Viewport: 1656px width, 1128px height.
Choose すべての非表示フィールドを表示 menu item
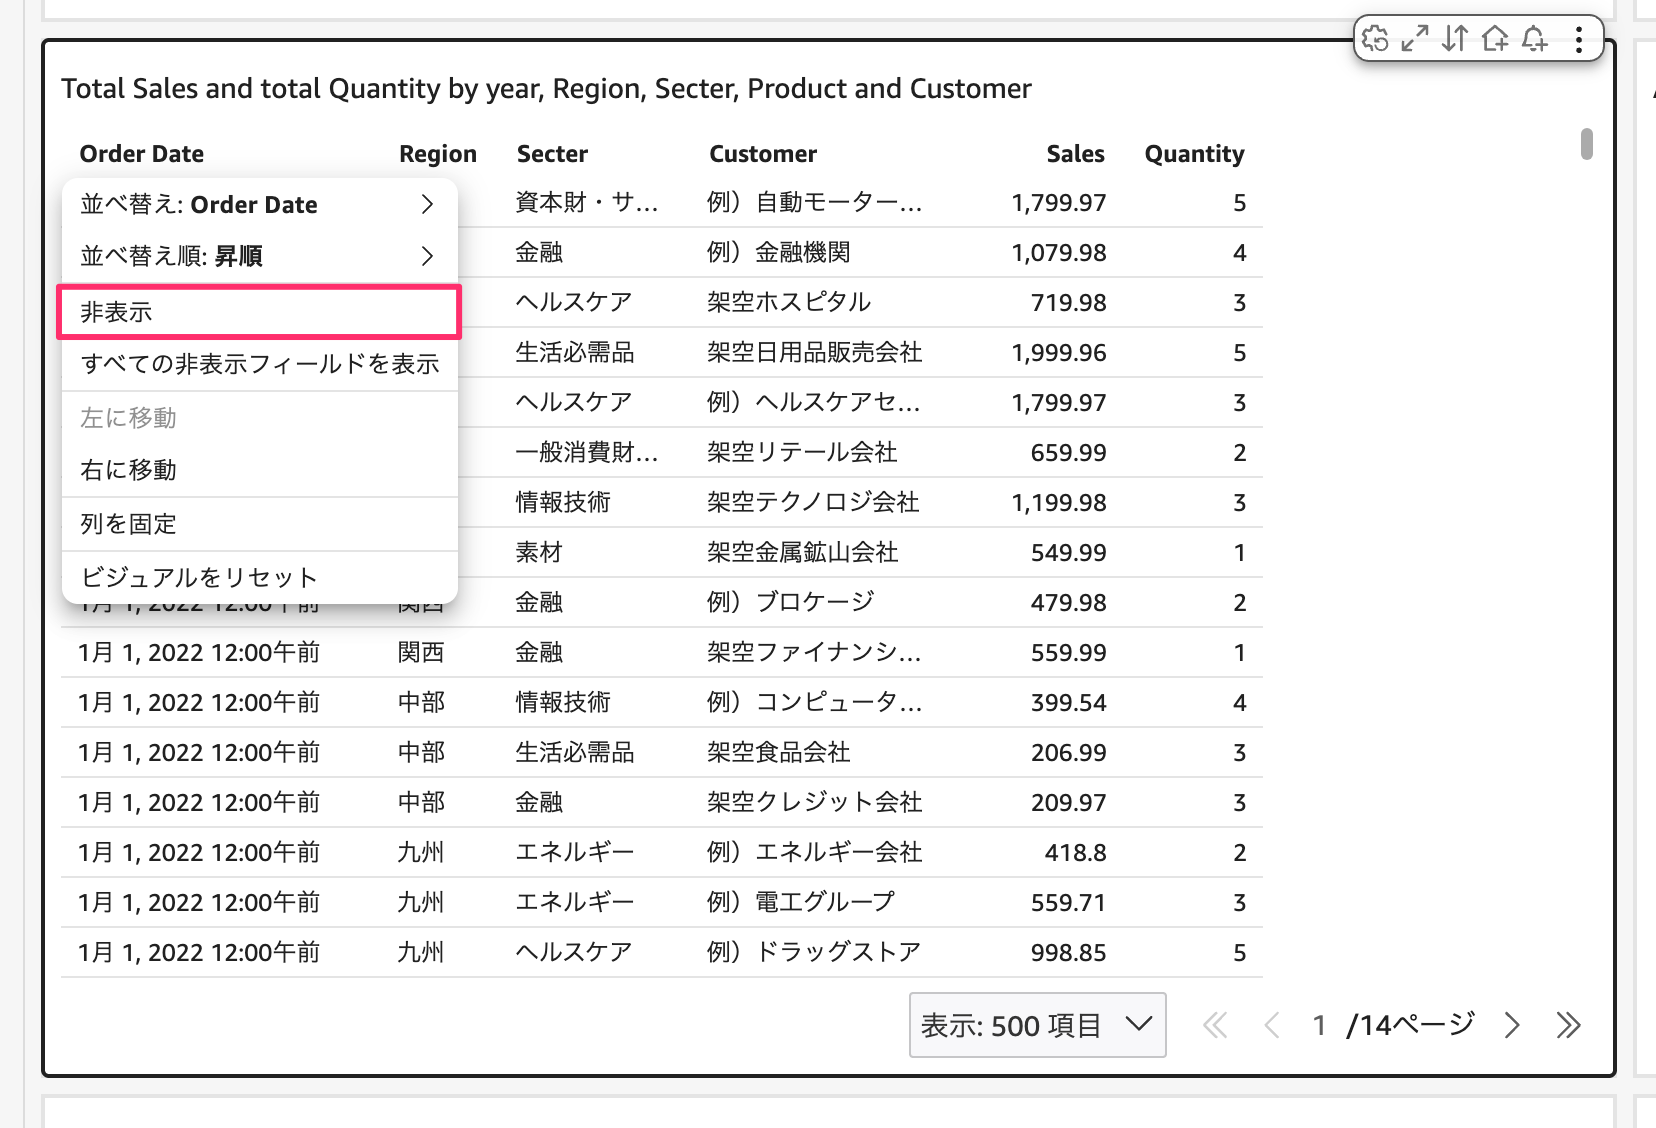click(259, 364)
